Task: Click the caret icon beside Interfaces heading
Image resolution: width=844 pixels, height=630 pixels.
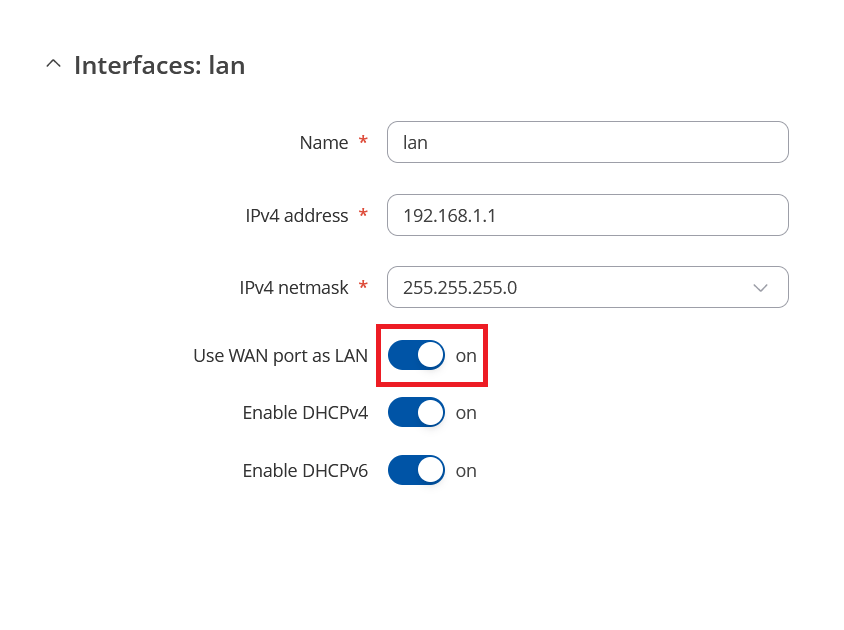Action: pyautogui.click(x=53, y=63)
